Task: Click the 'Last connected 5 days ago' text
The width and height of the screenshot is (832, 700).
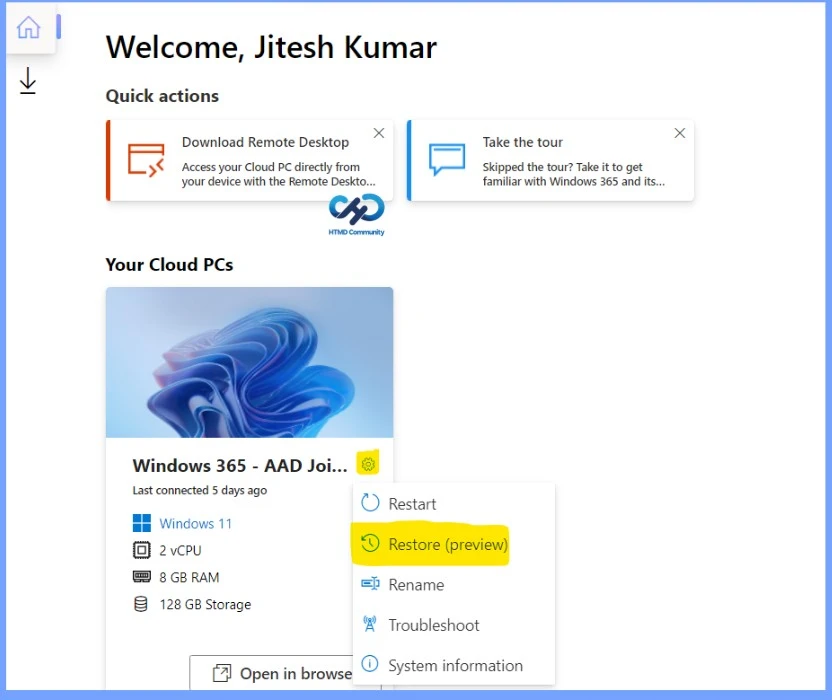Action: tap(200, 490)
